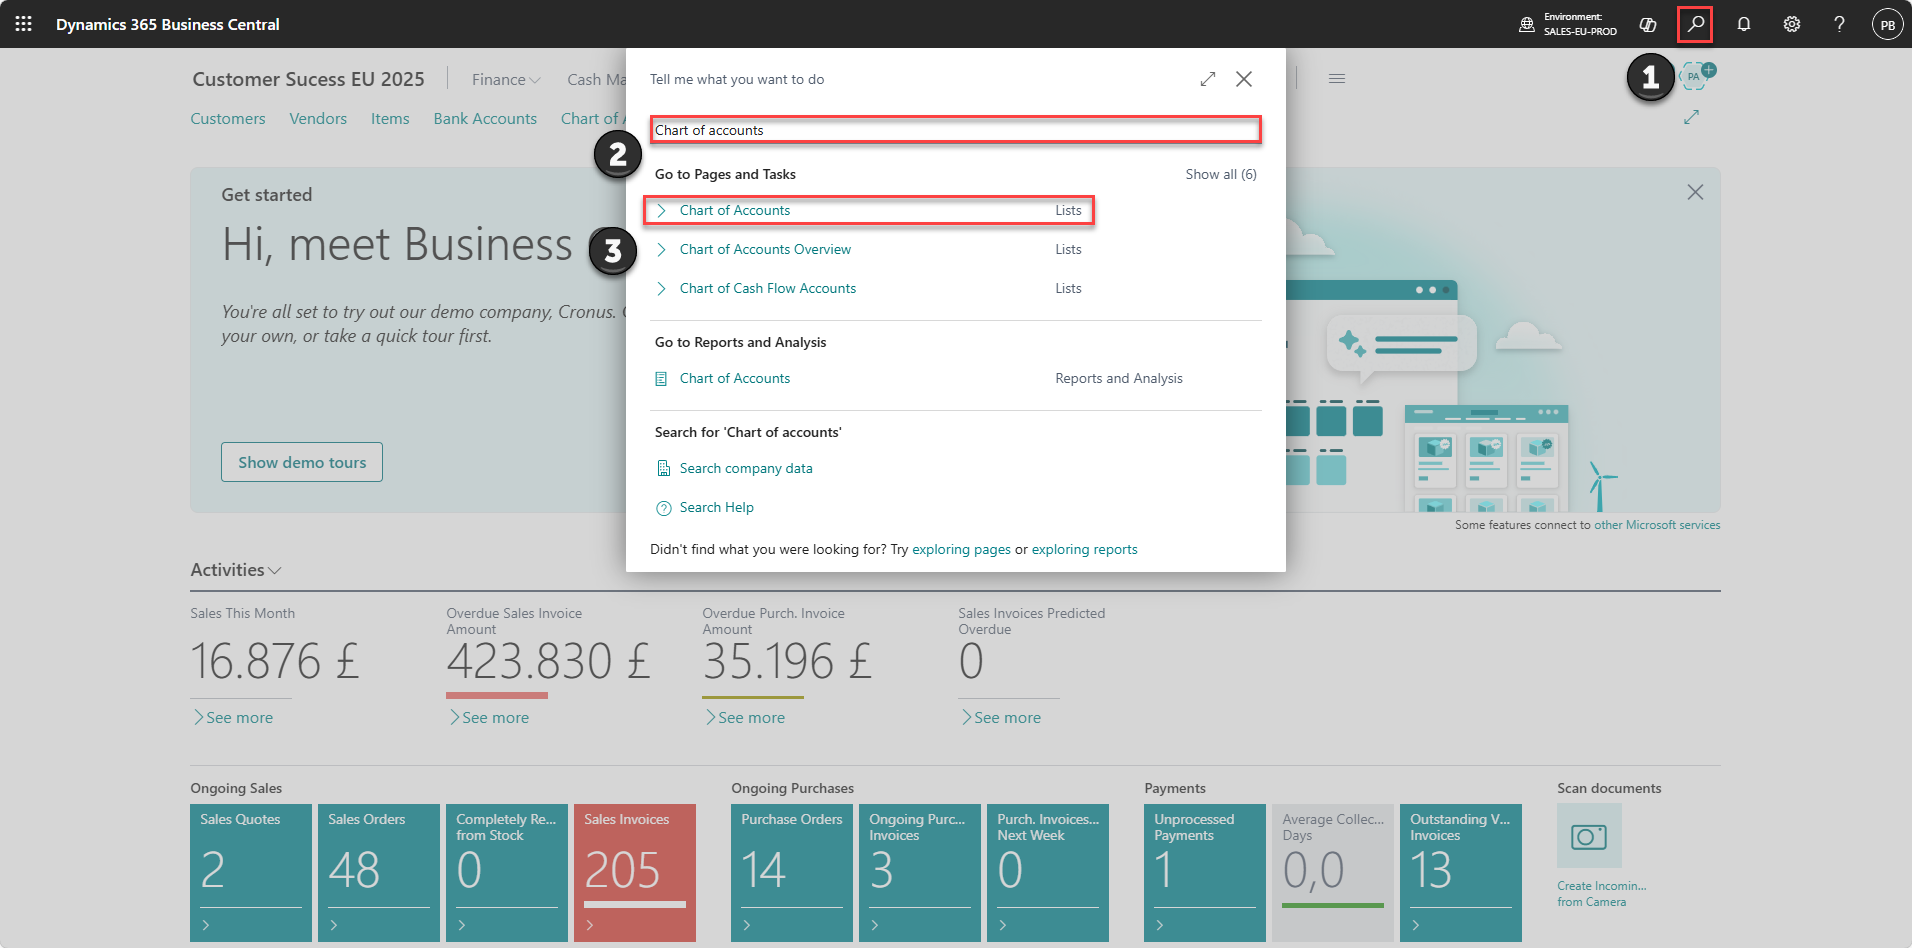Expand the Finance menu dropdown
This screenshot has height=948, width=1912.
[506, 79]
